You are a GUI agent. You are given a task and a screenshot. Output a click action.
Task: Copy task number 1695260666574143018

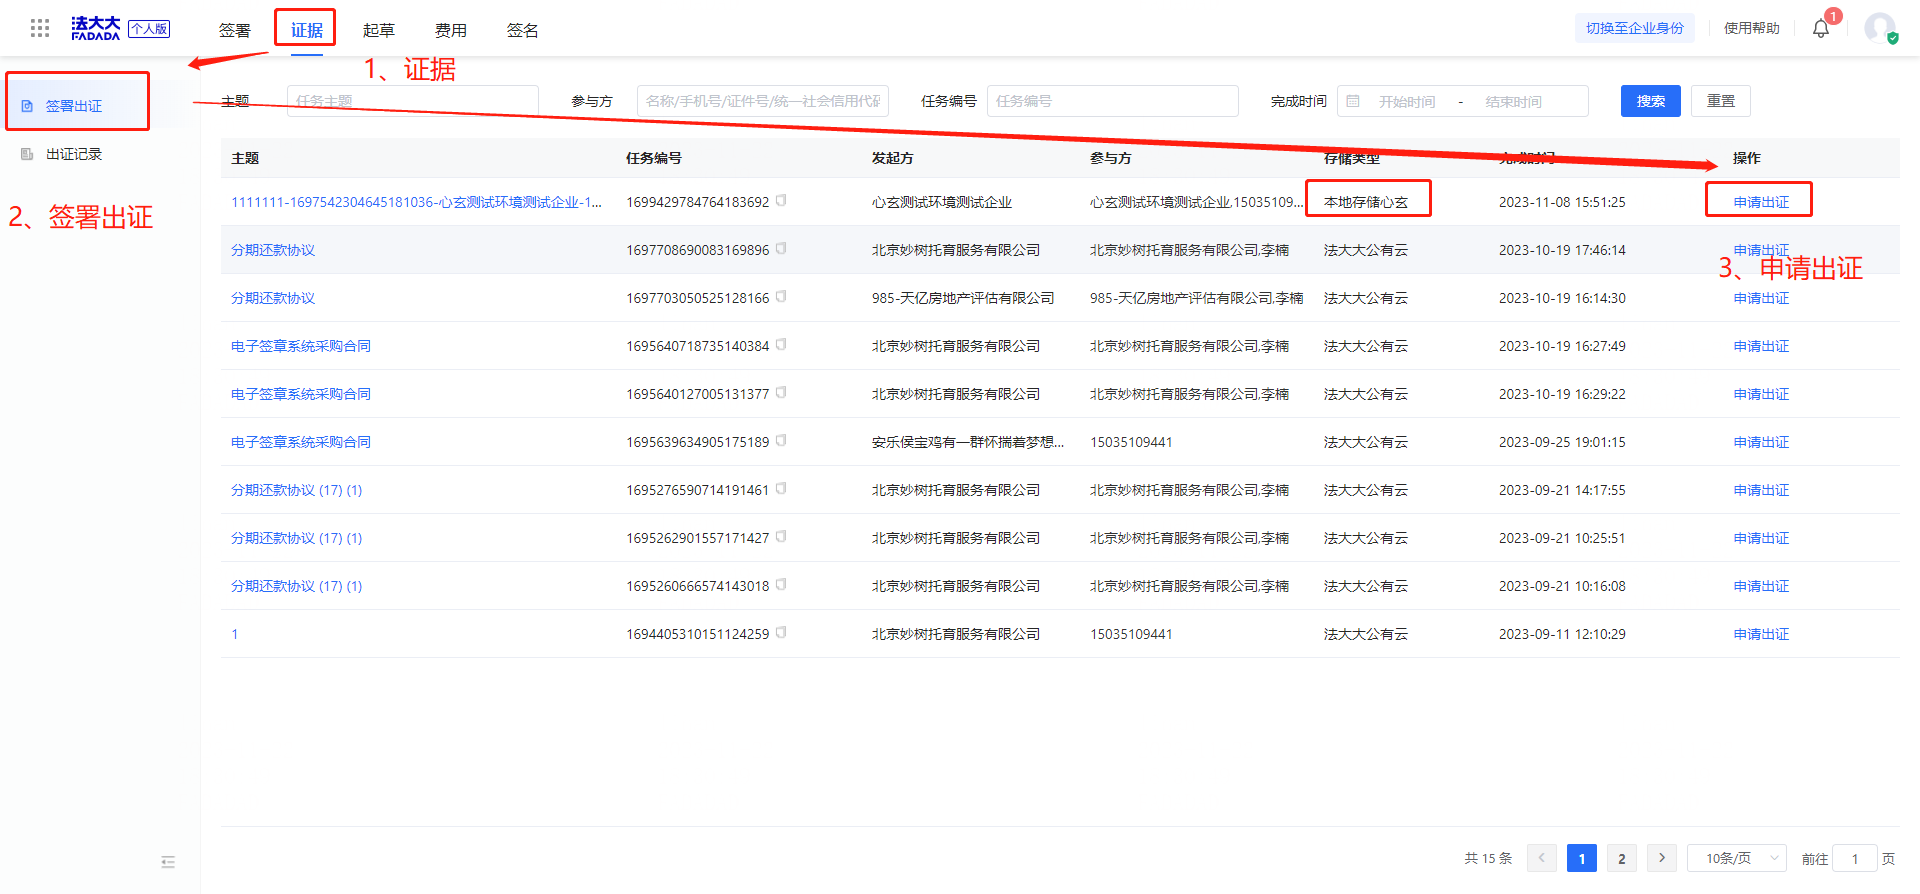[781, 584]
